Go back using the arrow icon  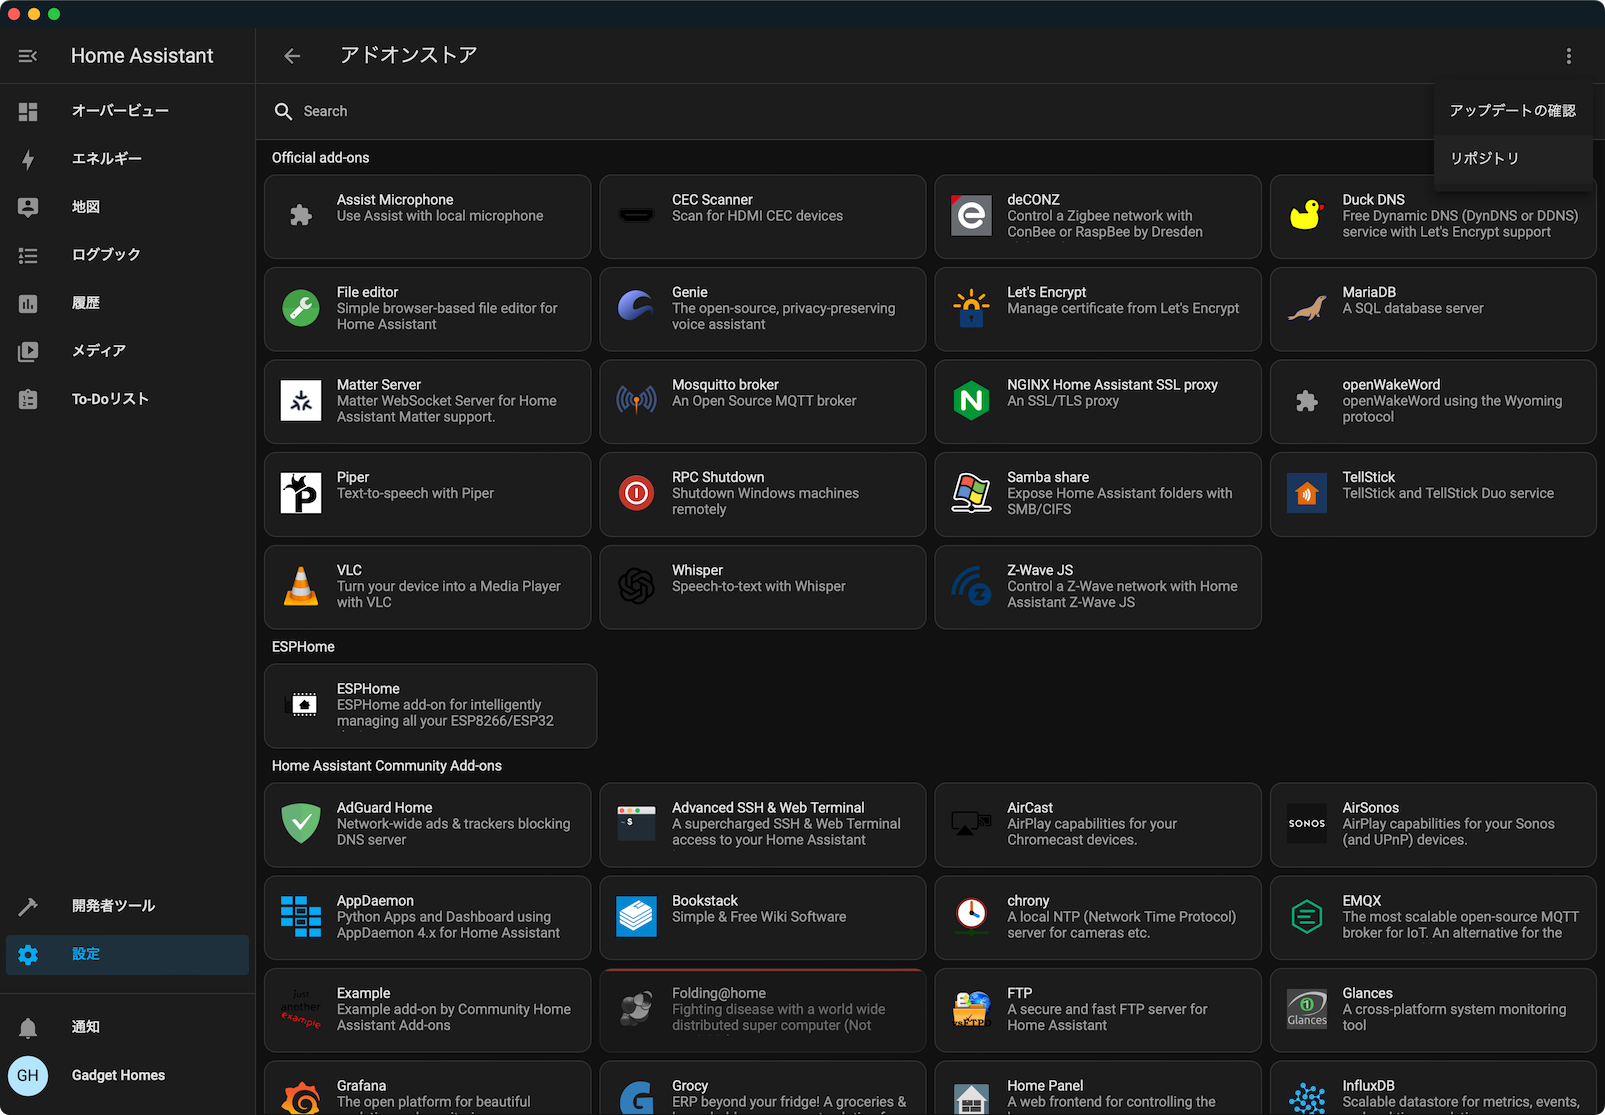[x=292, y=56]
